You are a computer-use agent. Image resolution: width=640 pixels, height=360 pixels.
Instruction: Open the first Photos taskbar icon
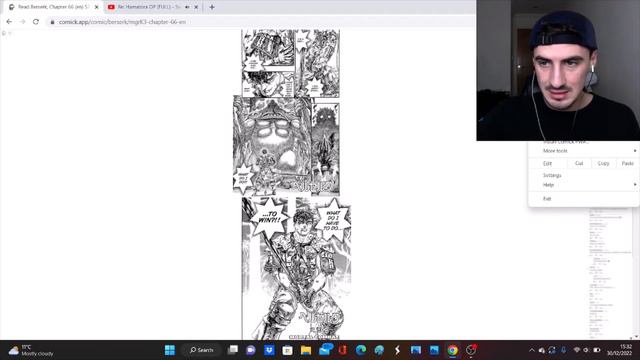[x=416, y=350]
